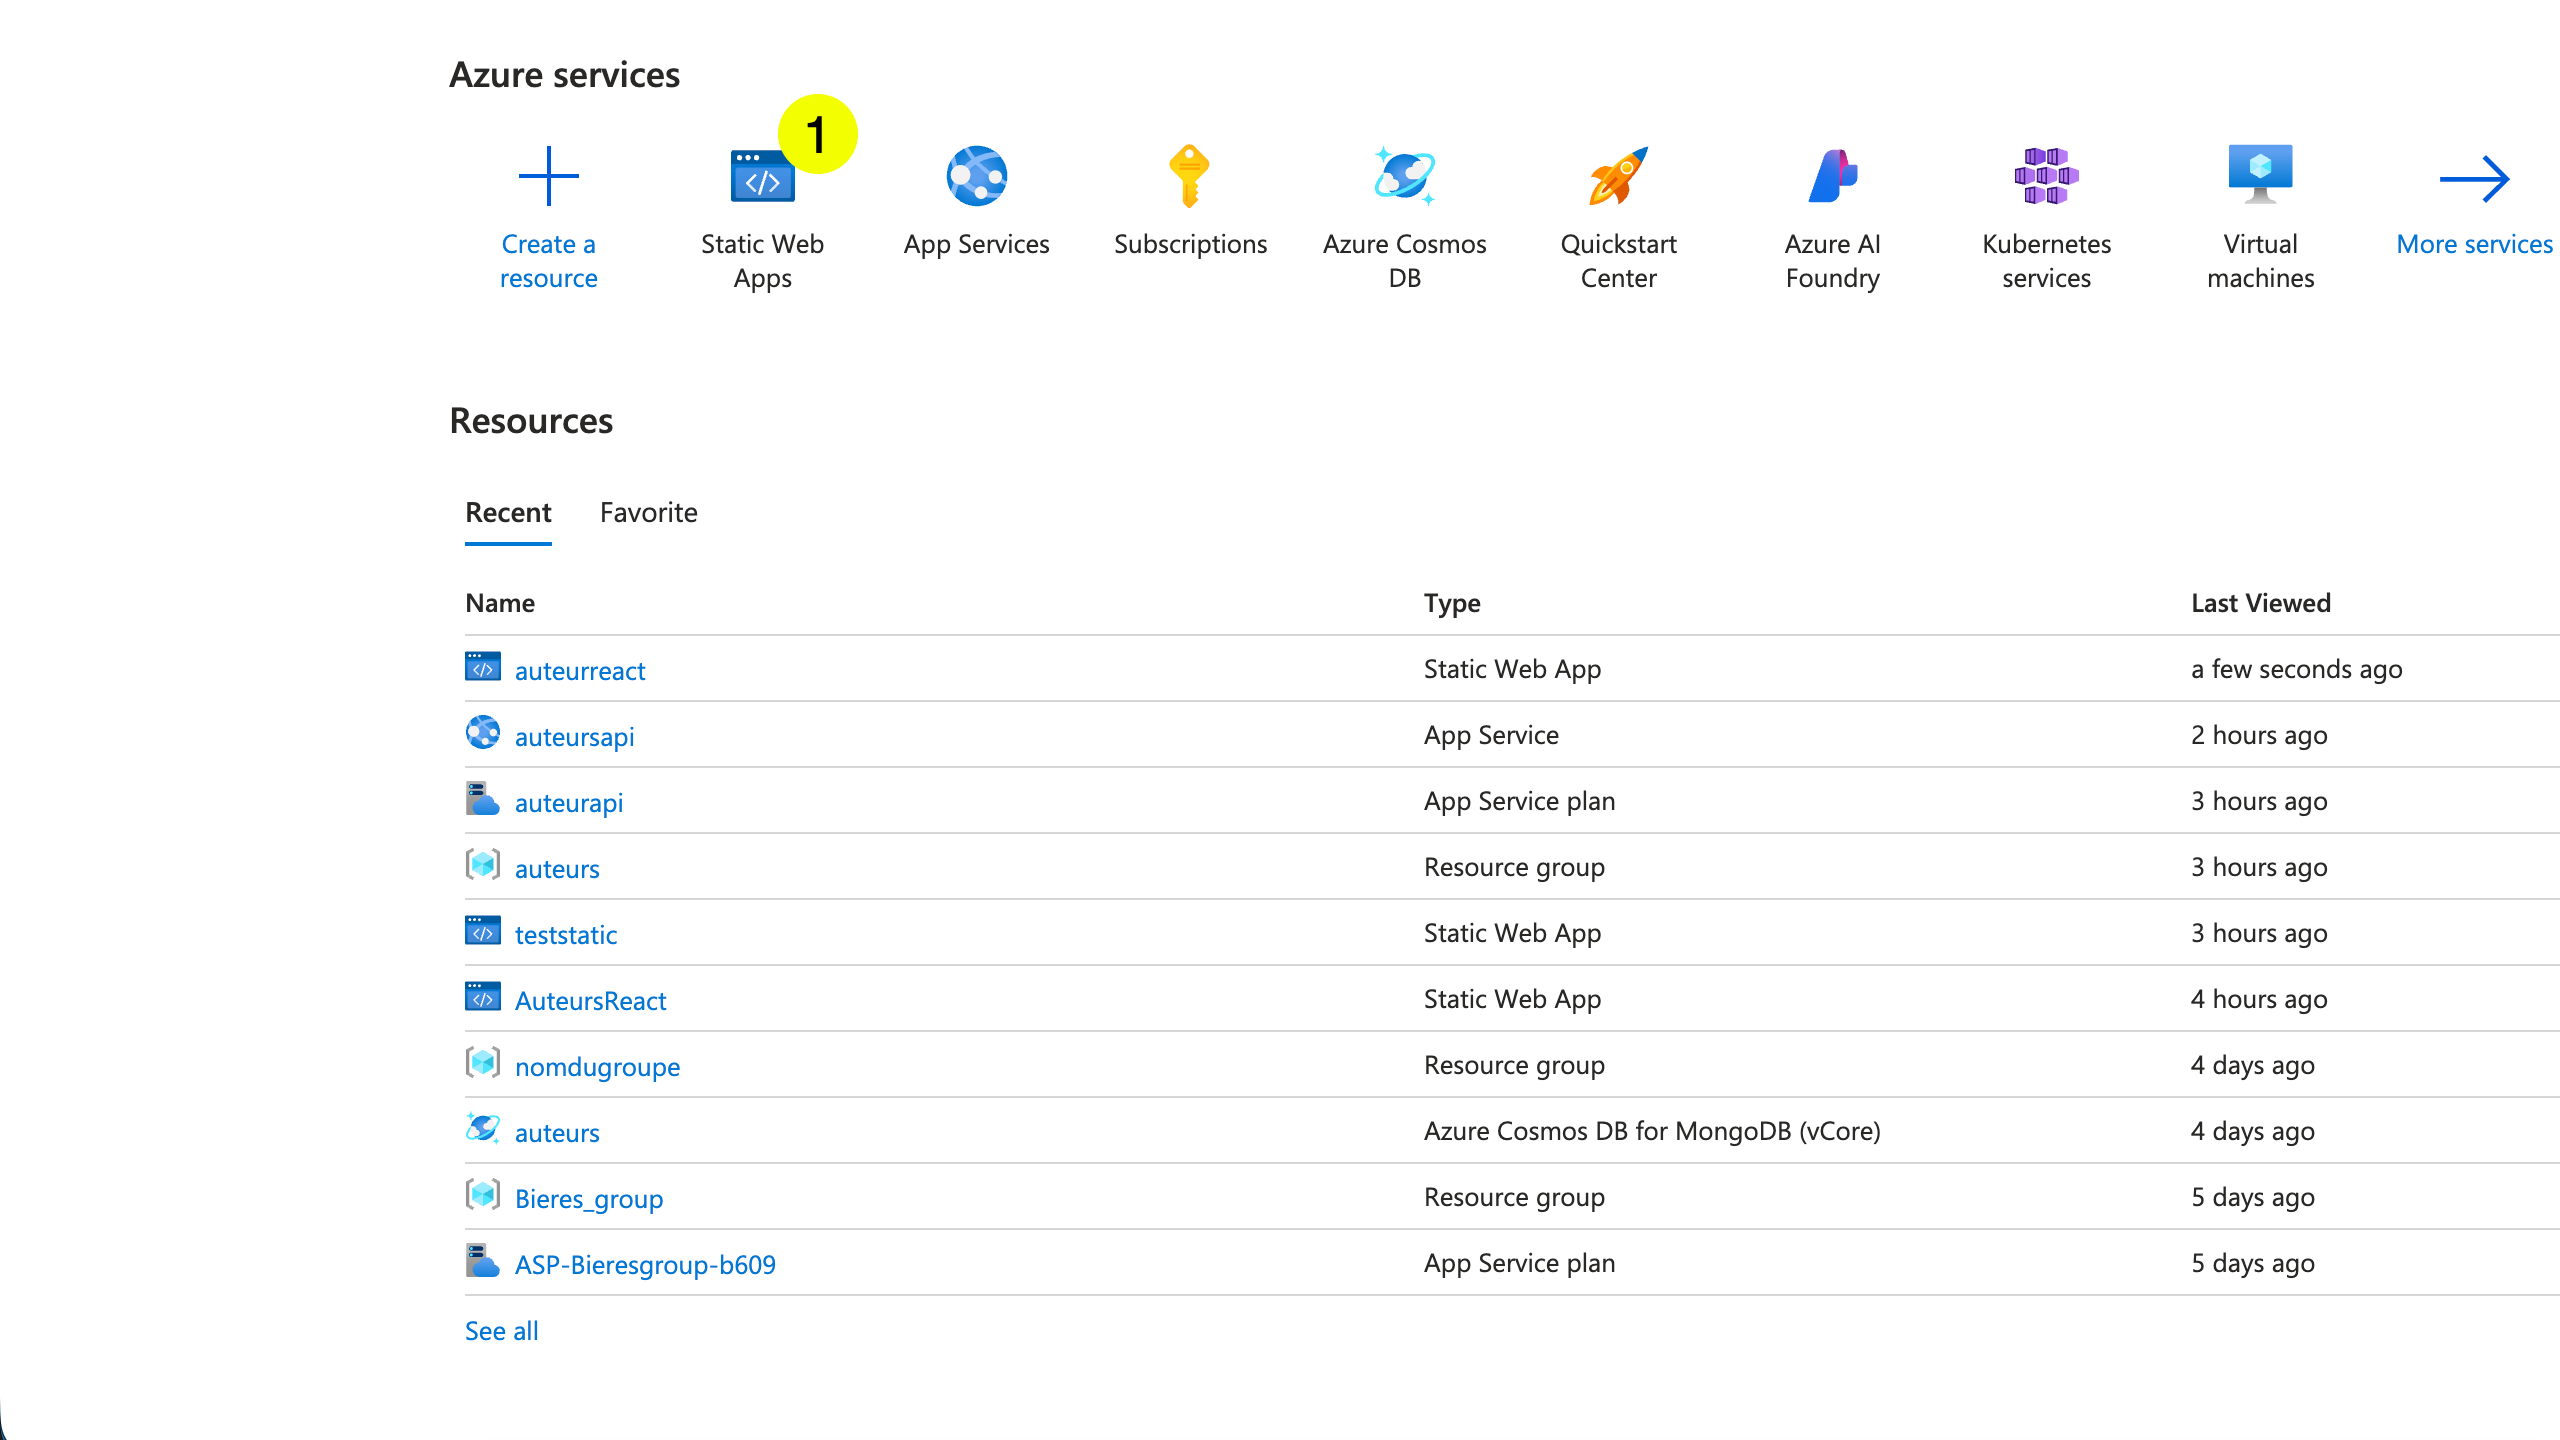This screenshot has height=1440, width=2560.
Task: Open the Bieres_group resource group
Action: [589, 1198]
